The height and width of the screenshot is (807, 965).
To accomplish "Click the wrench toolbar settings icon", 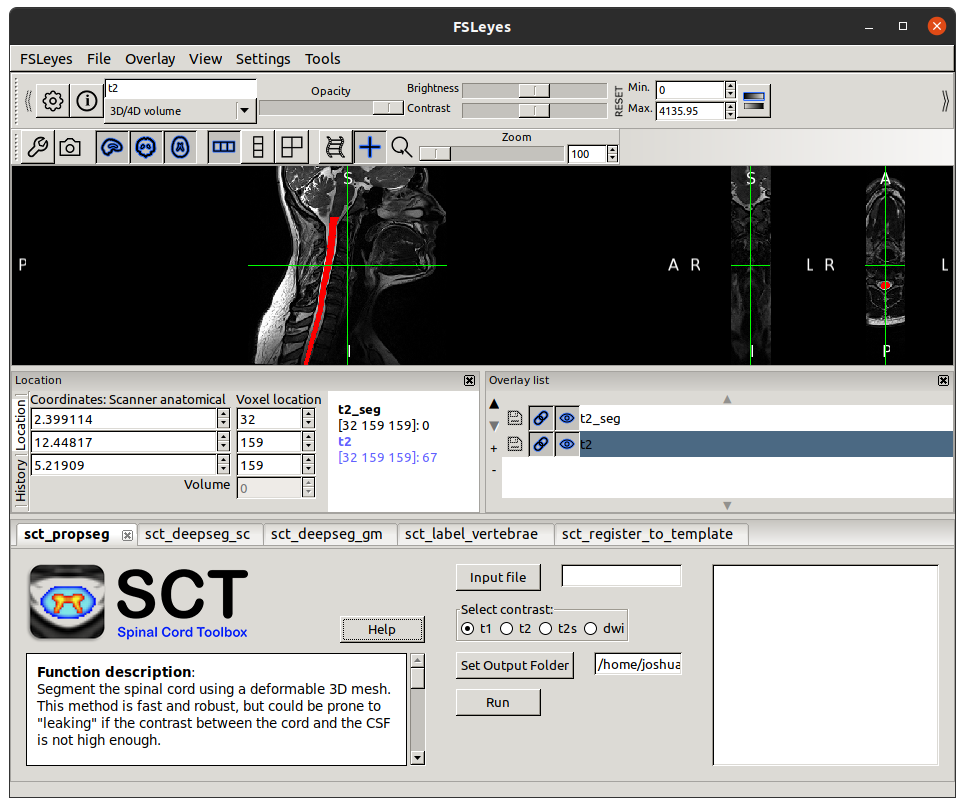I will [x=36, y=147].
